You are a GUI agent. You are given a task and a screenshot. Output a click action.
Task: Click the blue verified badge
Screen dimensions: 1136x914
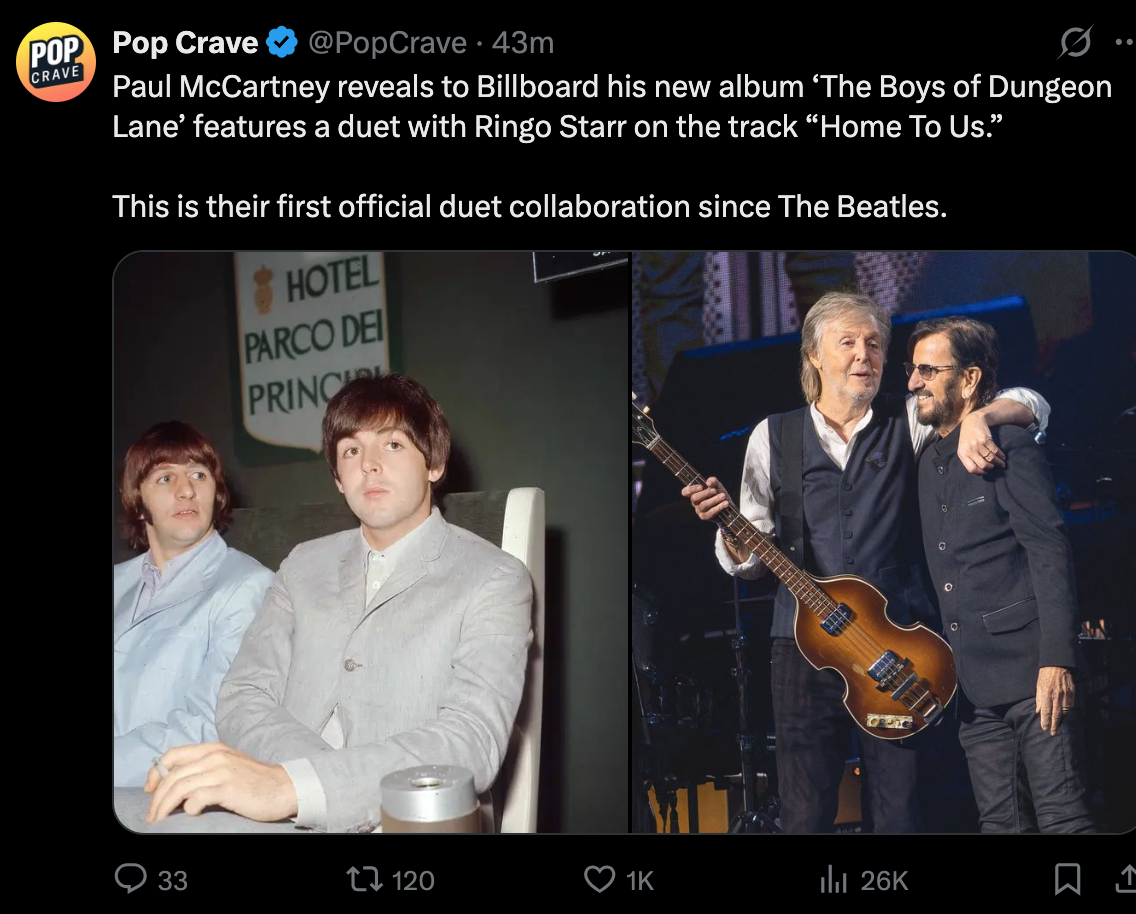[x=282, y=43]
